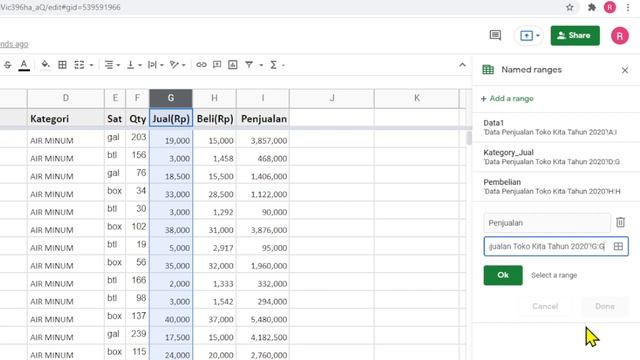The height and width of the screenshot is (360, 640).
Task: Insert comment toolbar icon
Action: [217, 65]
